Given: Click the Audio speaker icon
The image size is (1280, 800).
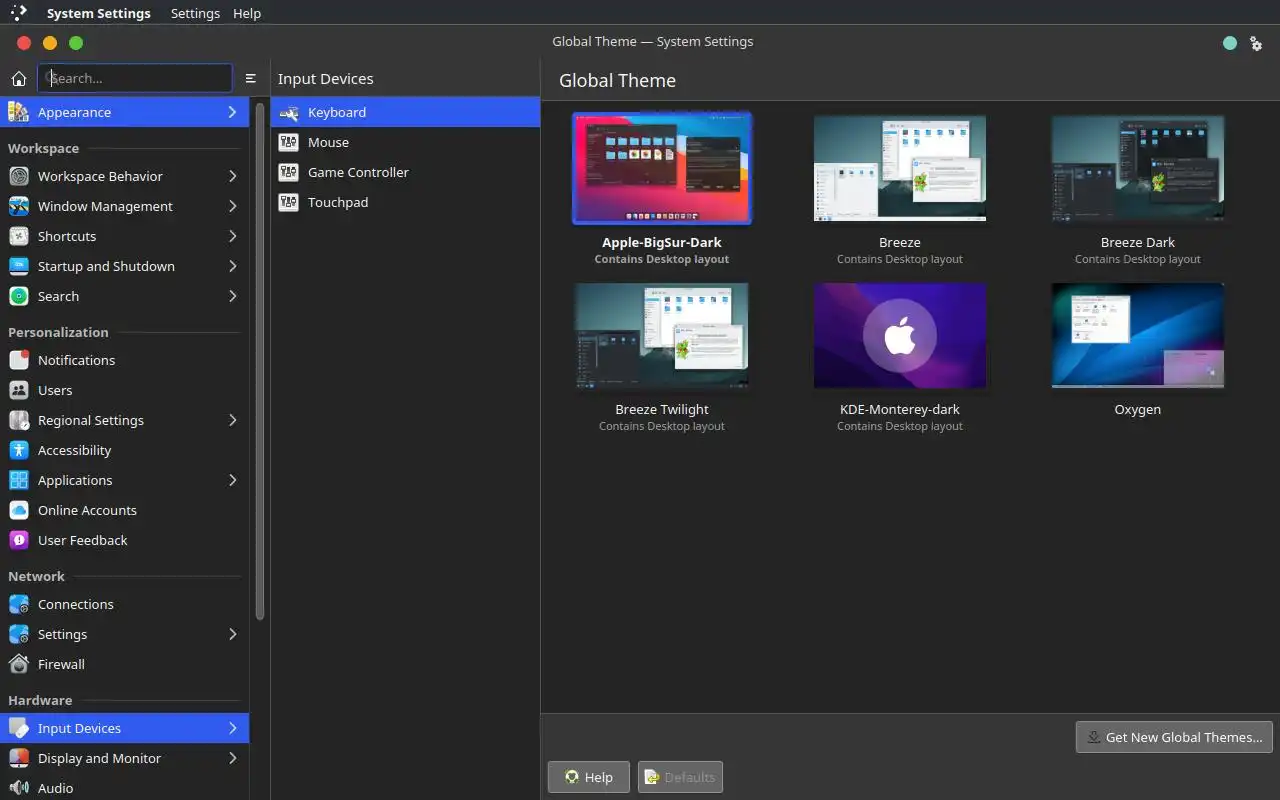Looking at the screenshot, I should (x=18, y=788).
